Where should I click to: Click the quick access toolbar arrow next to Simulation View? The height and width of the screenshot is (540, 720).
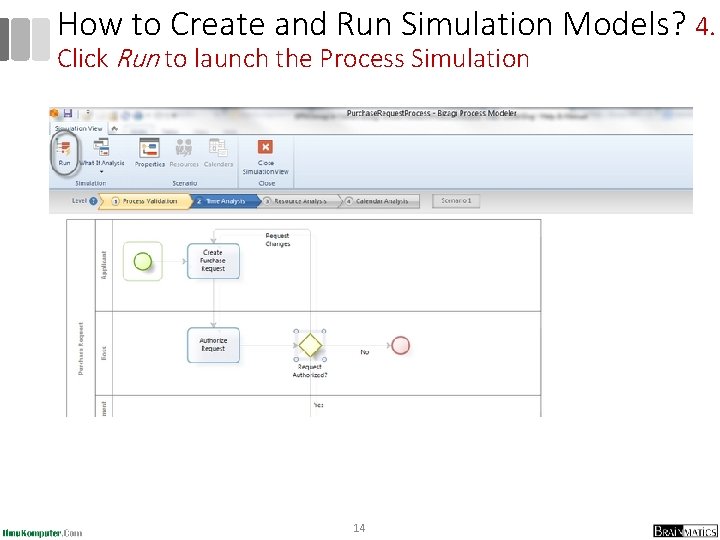pos(114,129)
